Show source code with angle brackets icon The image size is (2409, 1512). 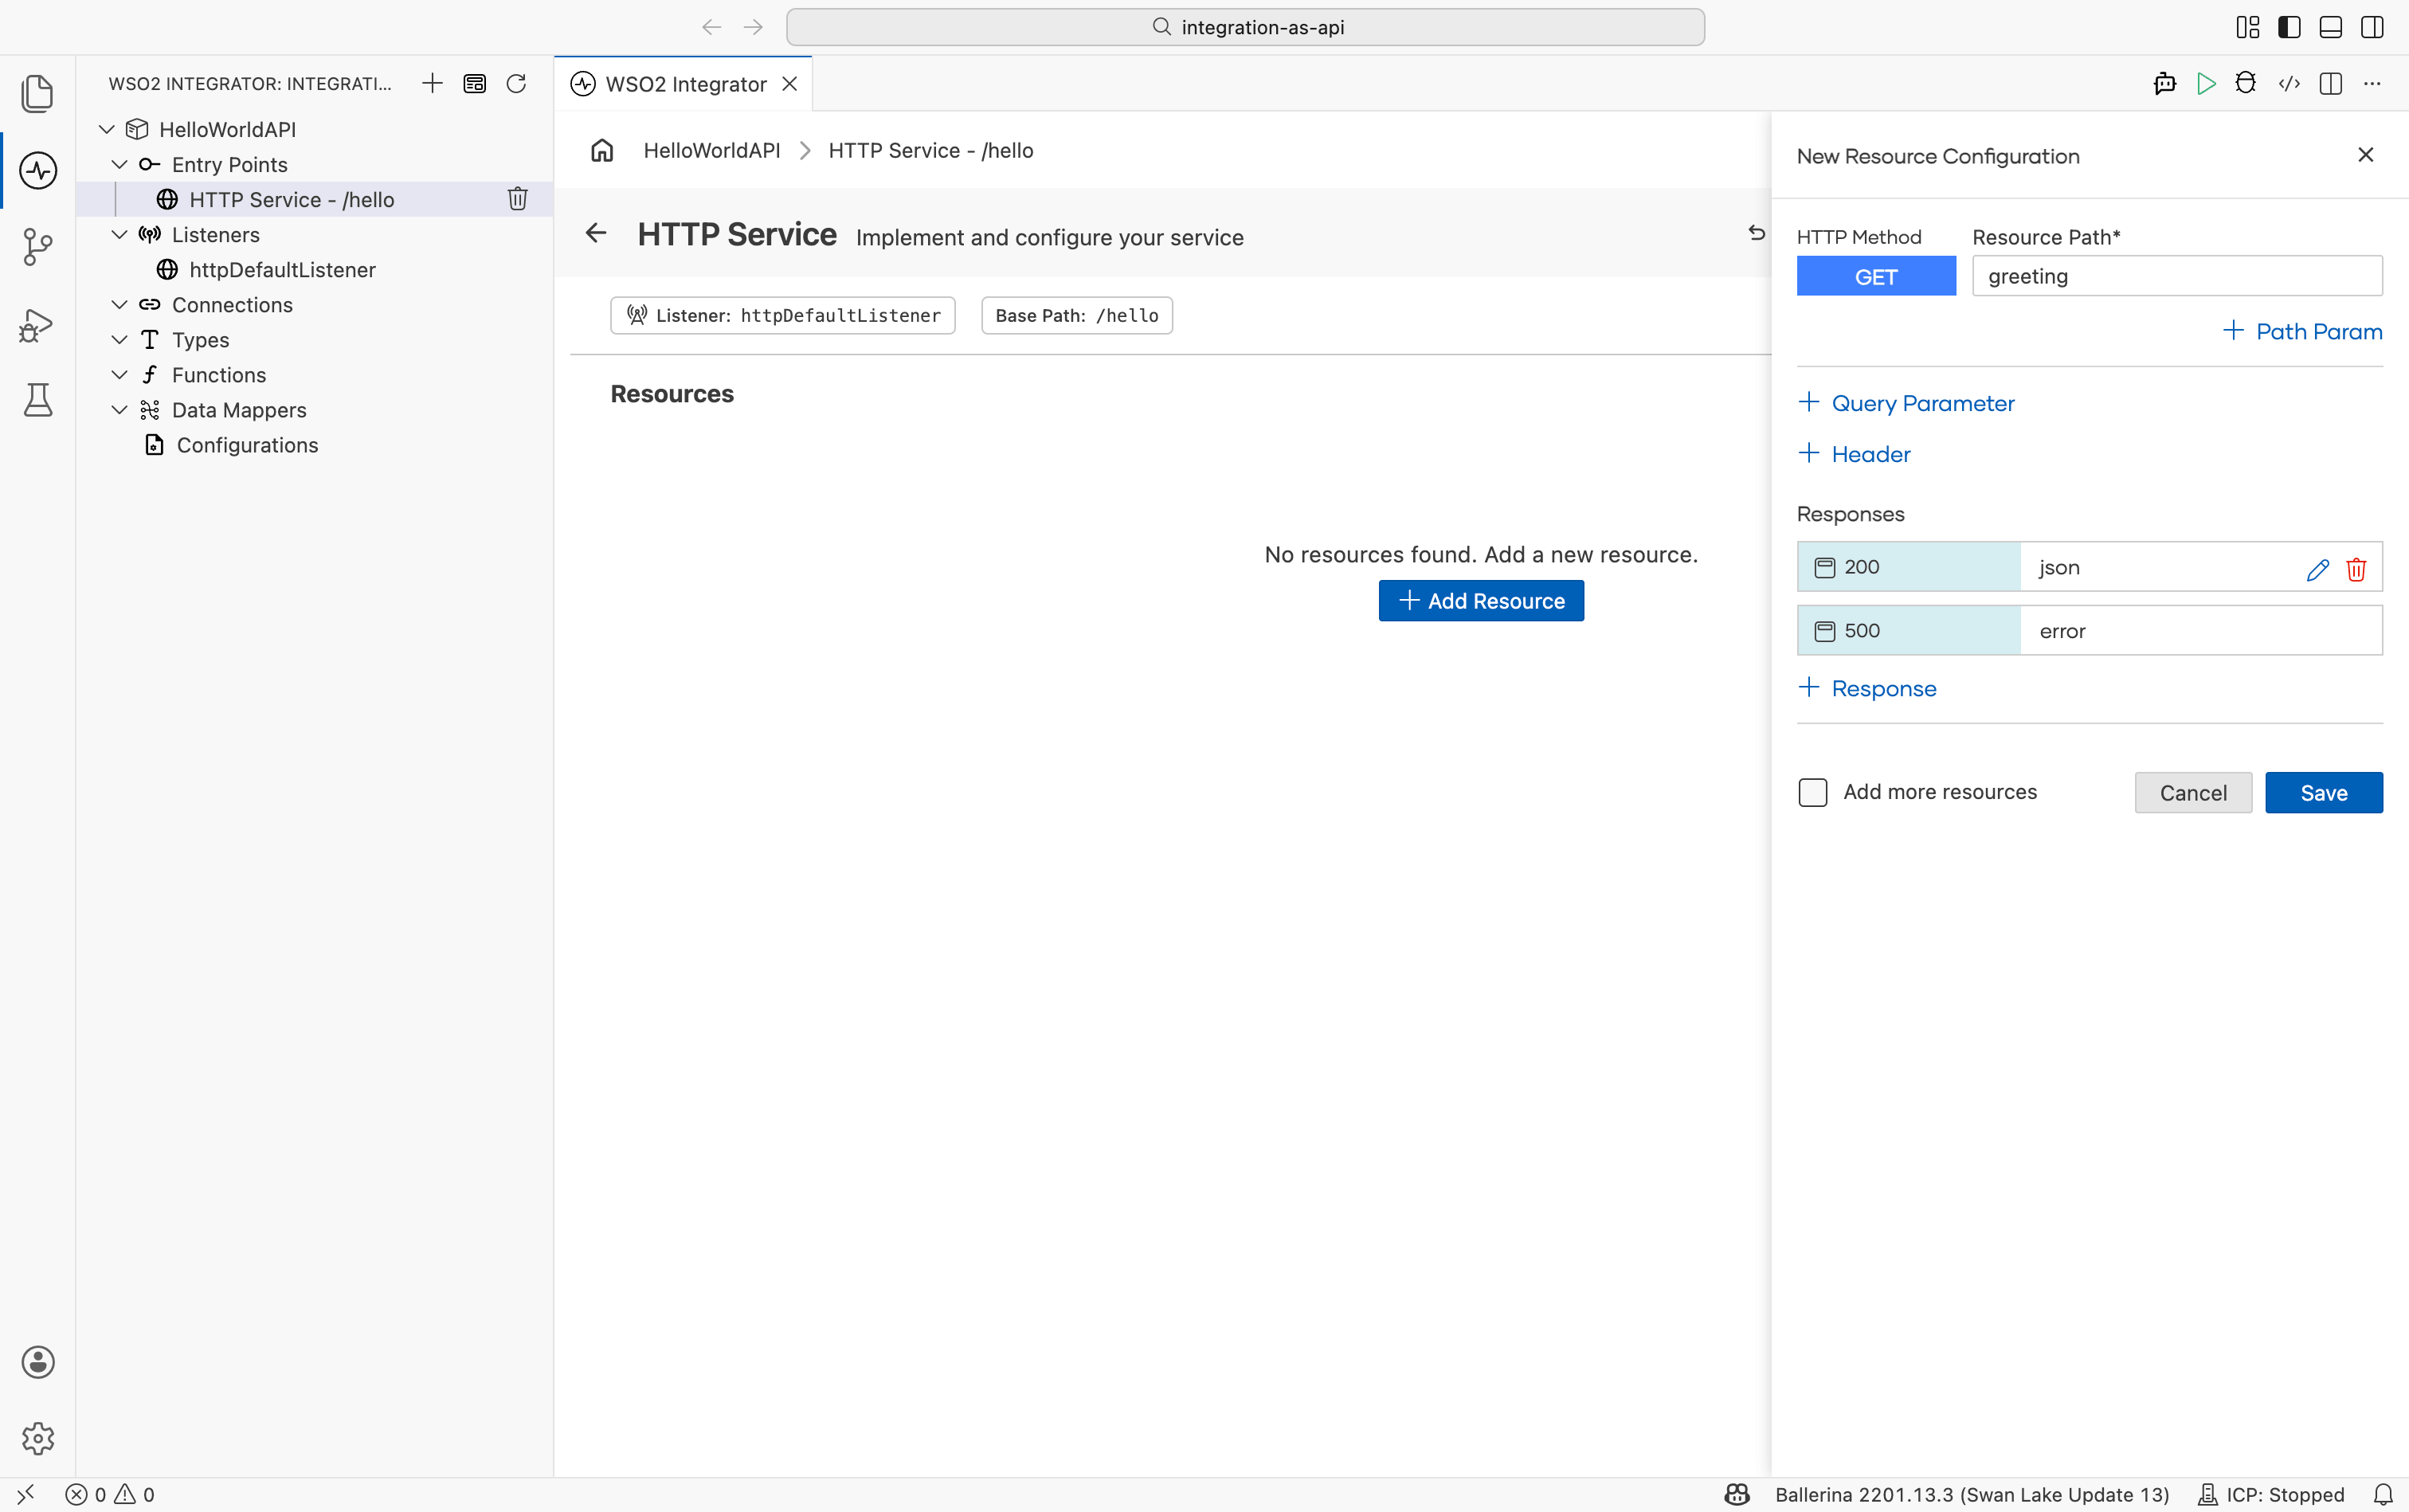click(x=2289, y=83)
